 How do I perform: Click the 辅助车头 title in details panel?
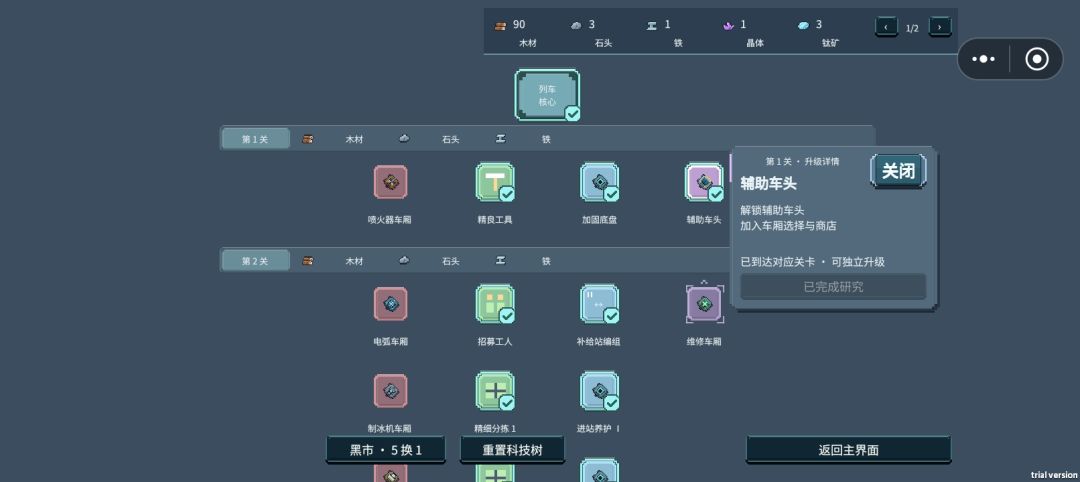point(768,184)
